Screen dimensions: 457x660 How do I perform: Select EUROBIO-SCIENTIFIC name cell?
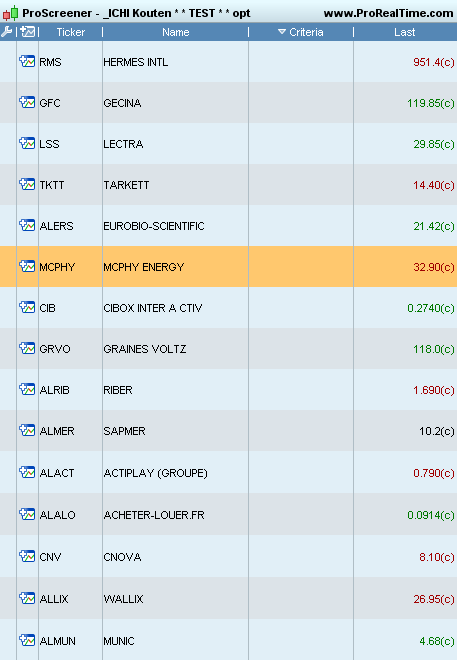pyautogui.click(x=175, y=226)
